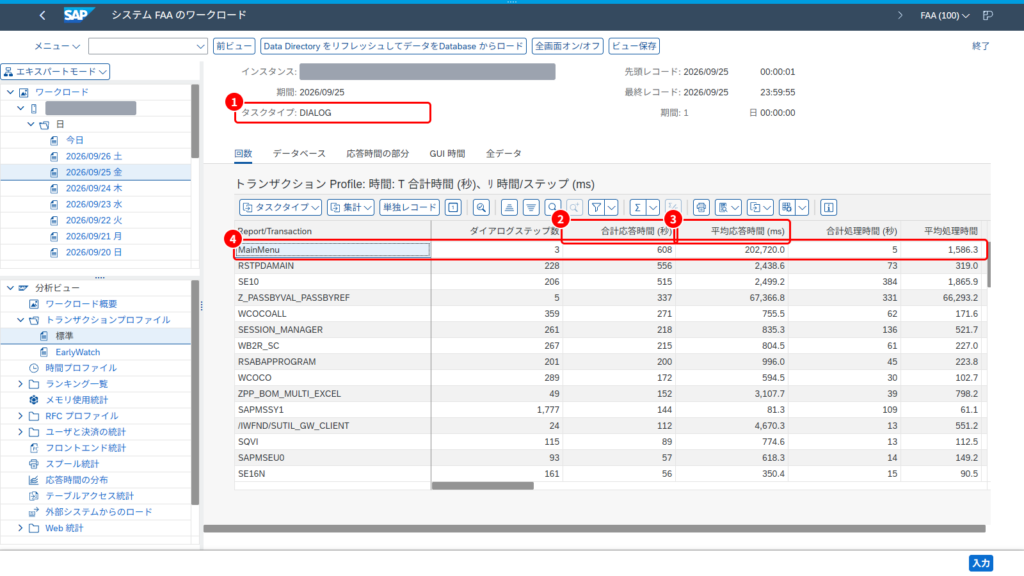Click the layout grid icon in the toolbar
The image size is (1024, 576).
787,208
